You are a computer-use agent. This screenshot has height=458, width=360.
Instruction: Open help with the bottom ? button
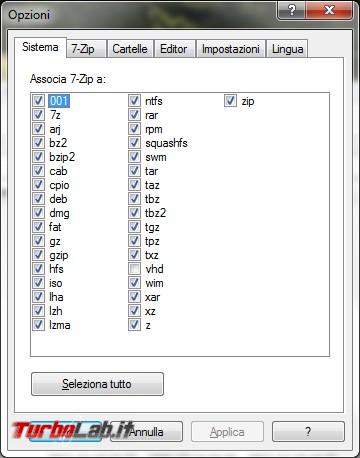tap(308, 432)
